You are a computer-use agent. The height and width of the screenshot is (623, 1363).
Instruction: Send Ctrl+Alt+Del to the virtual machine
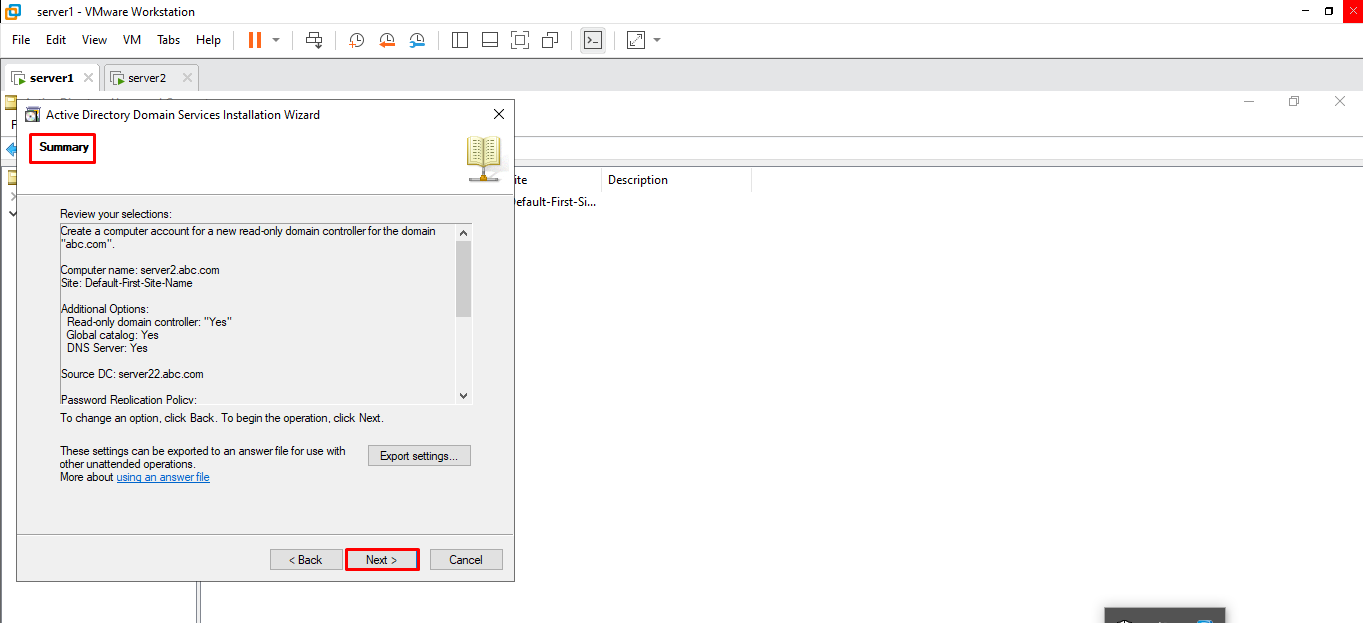click(x=314, y=40)
